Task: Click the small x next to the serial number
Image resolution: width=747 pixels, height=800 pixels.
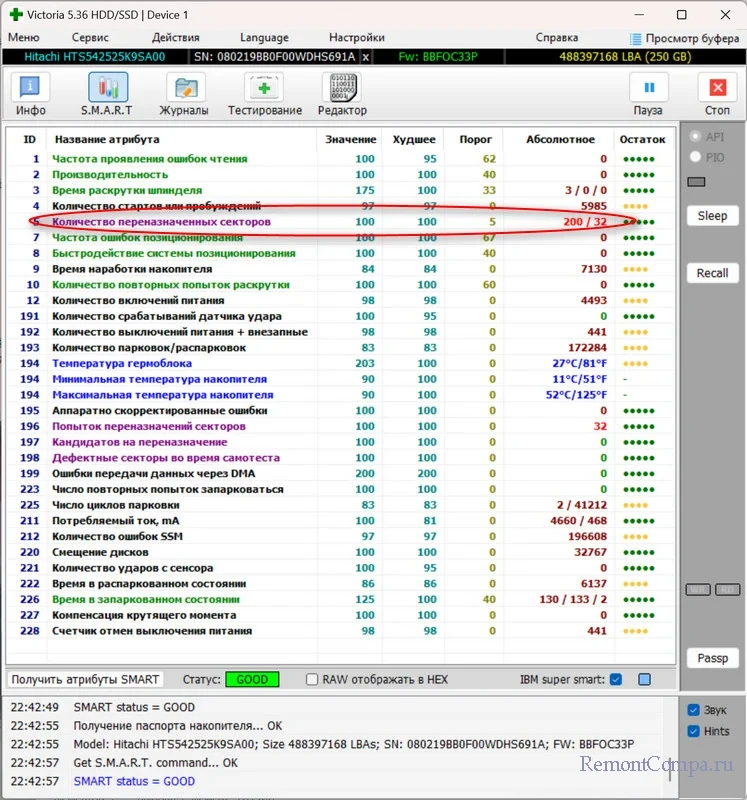Action: pyautogui.click(x=365, y=58)
